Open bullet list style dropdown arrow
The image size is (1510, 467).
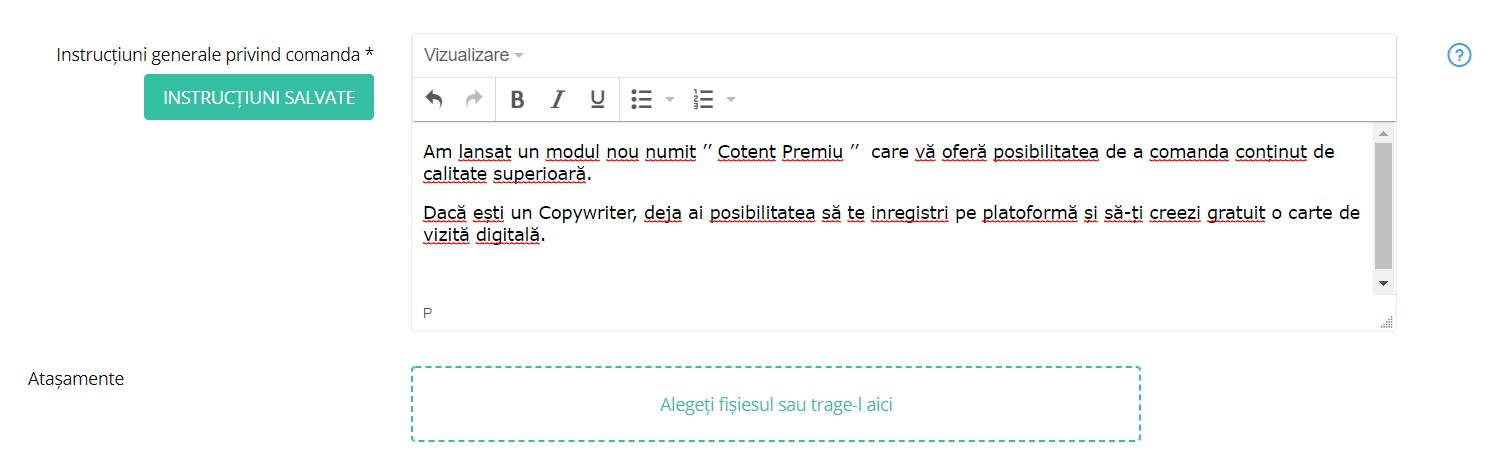point(670,99)
